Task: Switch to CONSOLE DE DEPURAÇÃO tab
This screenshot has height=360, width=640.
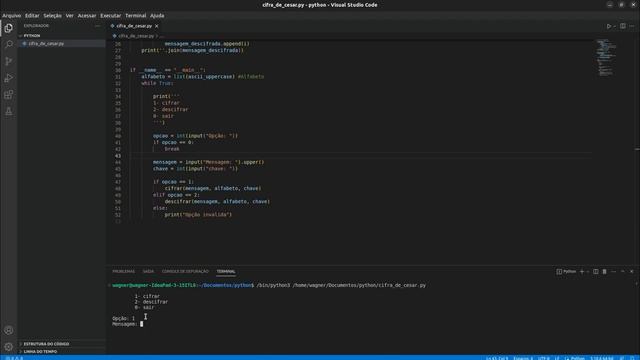Action: click(x=185, y=271)
